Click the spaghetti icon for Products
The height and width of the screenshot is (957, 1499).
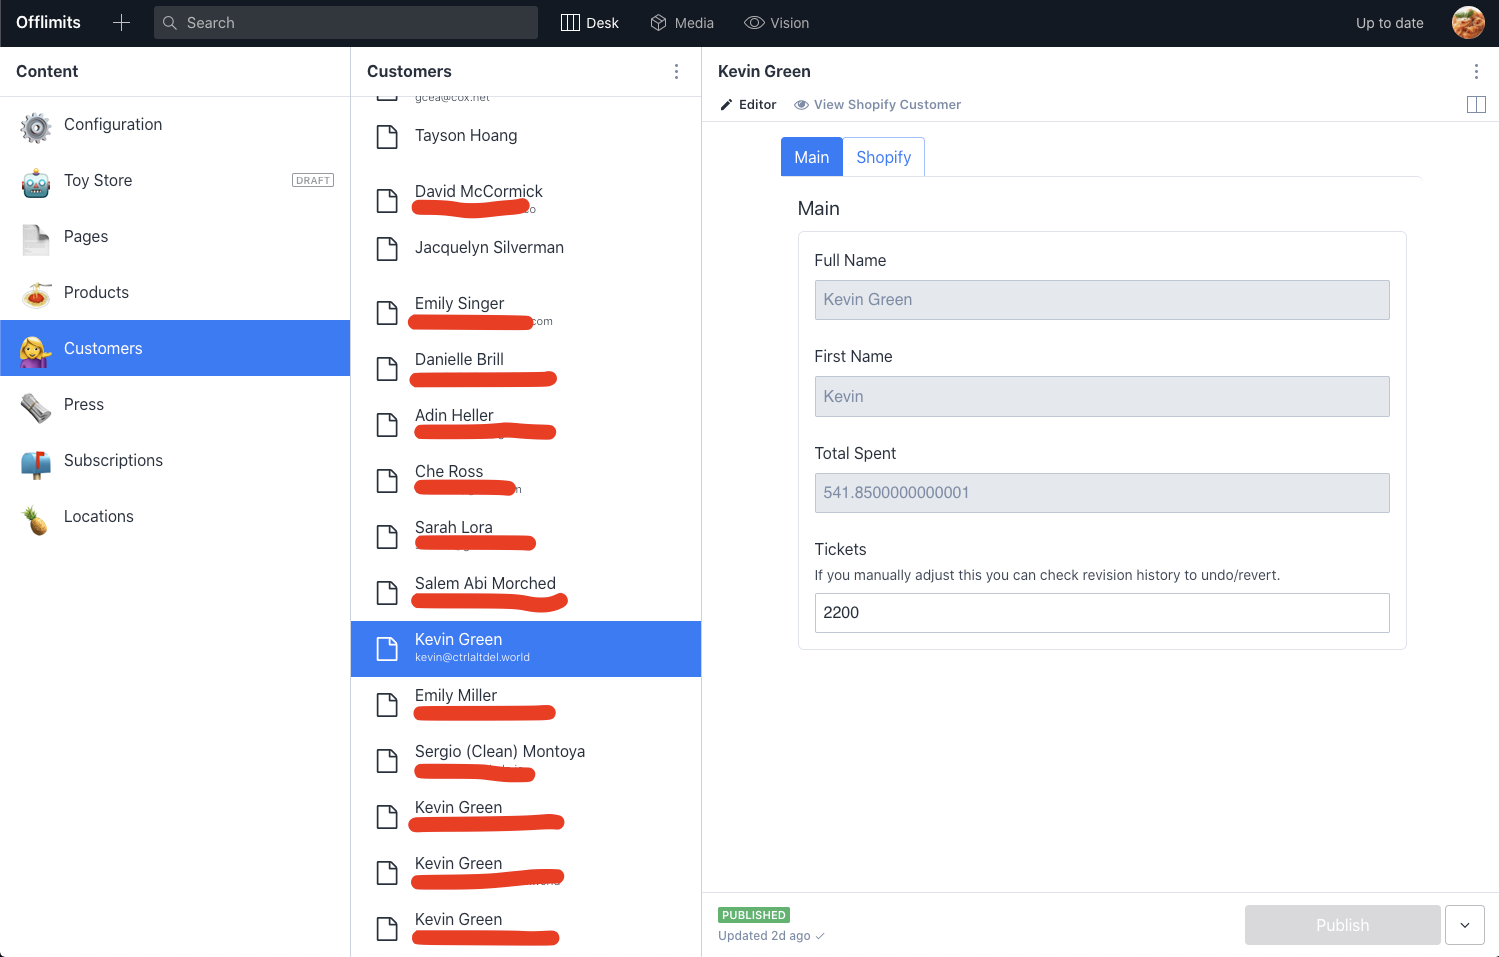[x=35, y=292]
